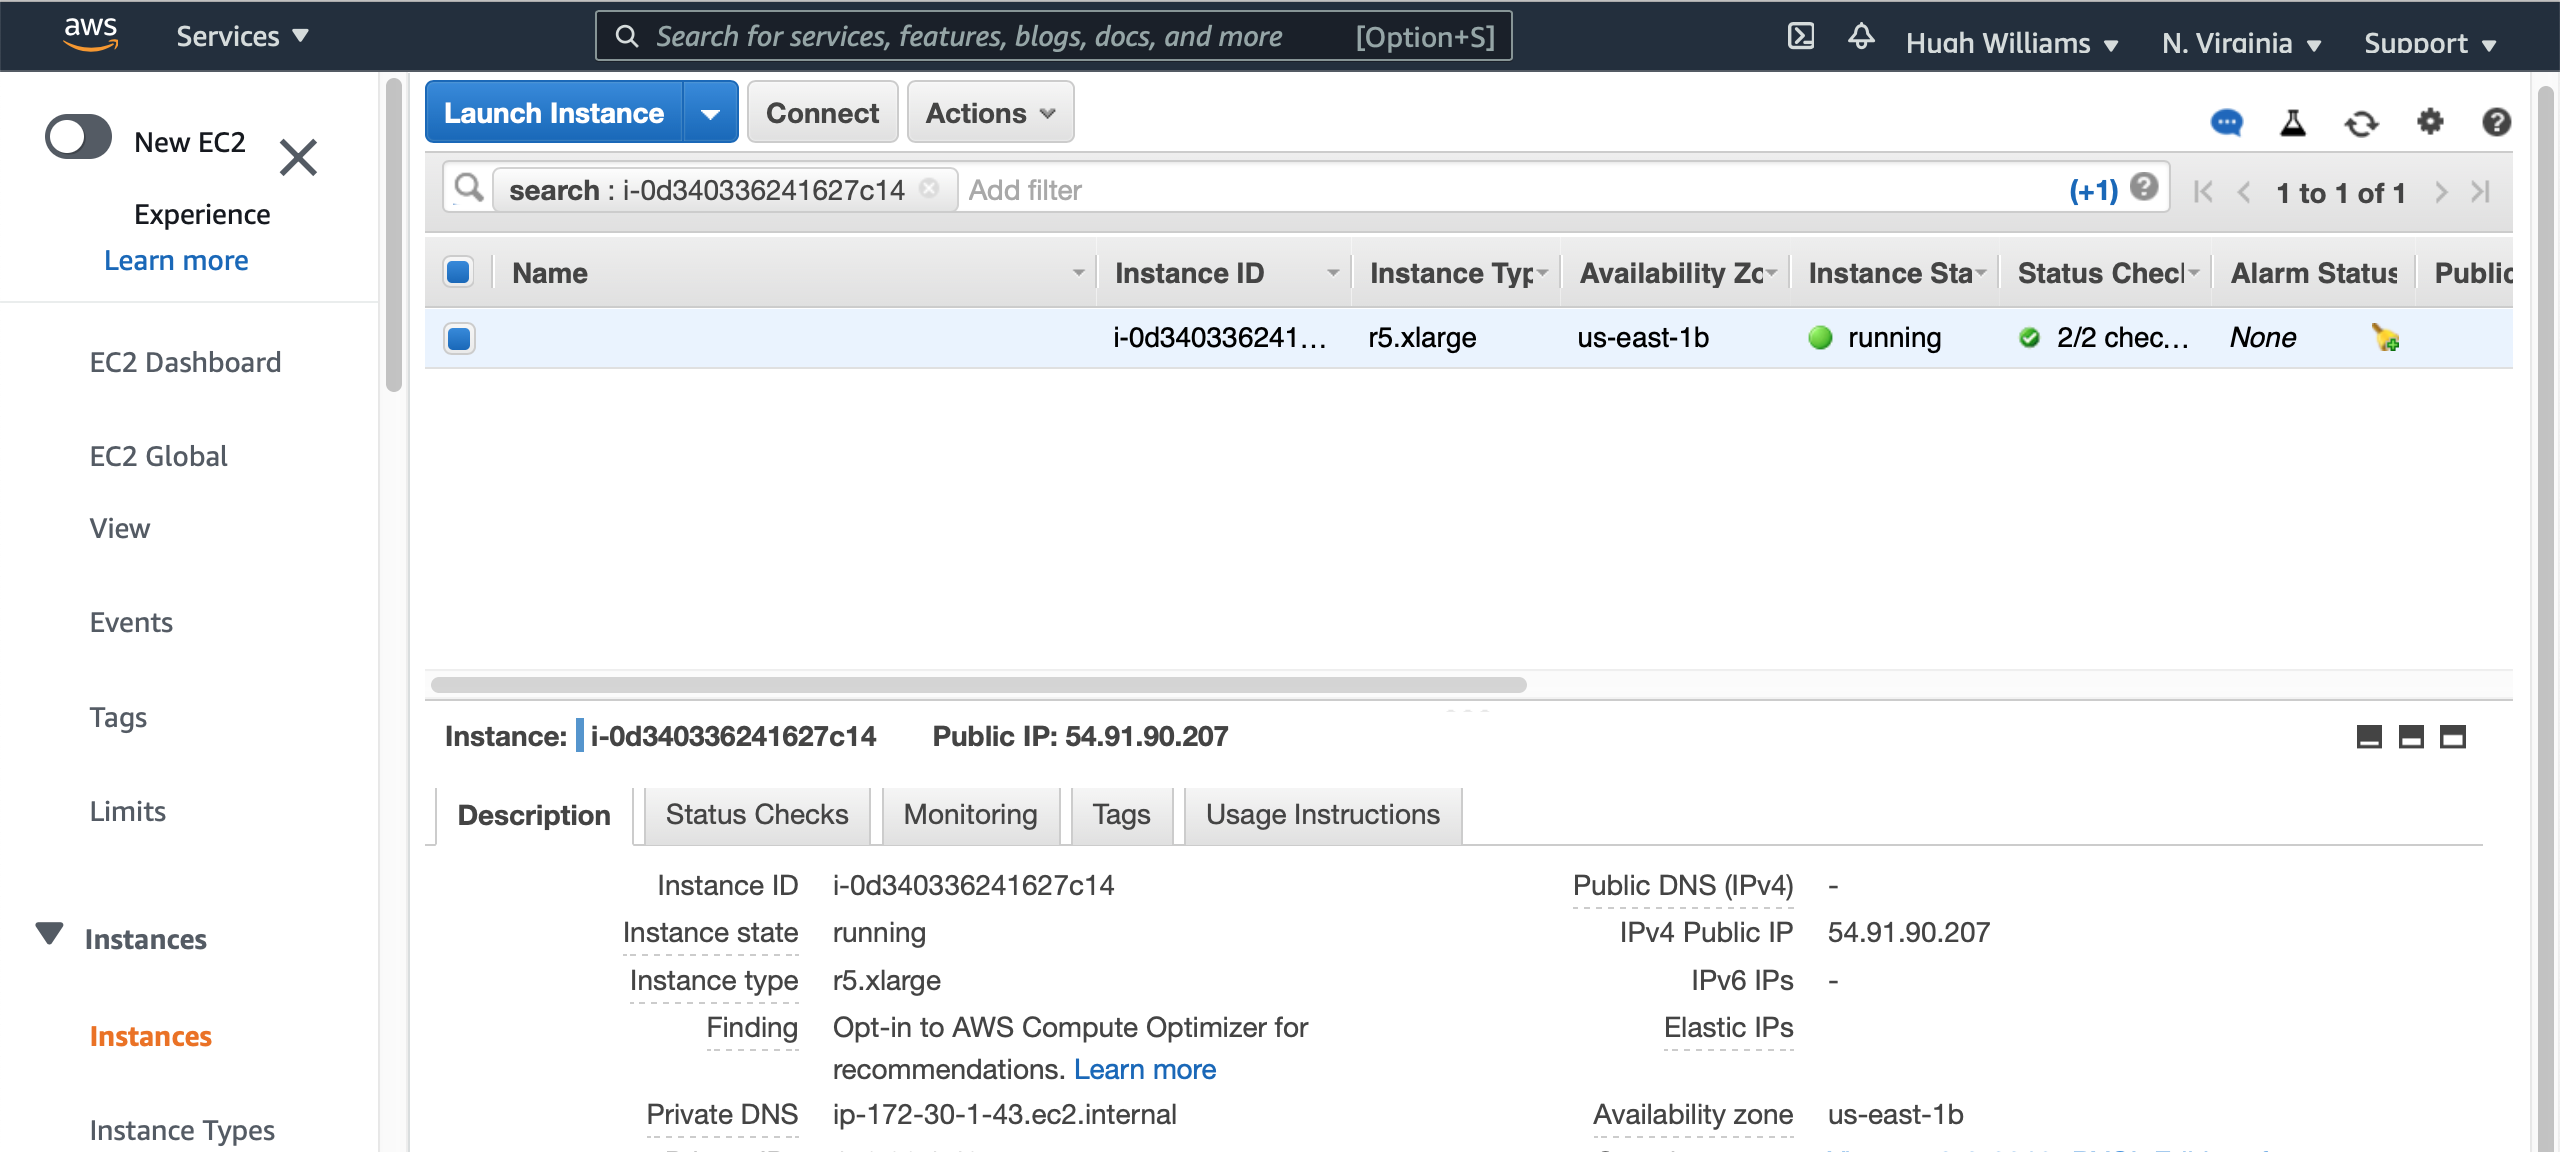Refresh the instances list

(x=2361, y=123)
